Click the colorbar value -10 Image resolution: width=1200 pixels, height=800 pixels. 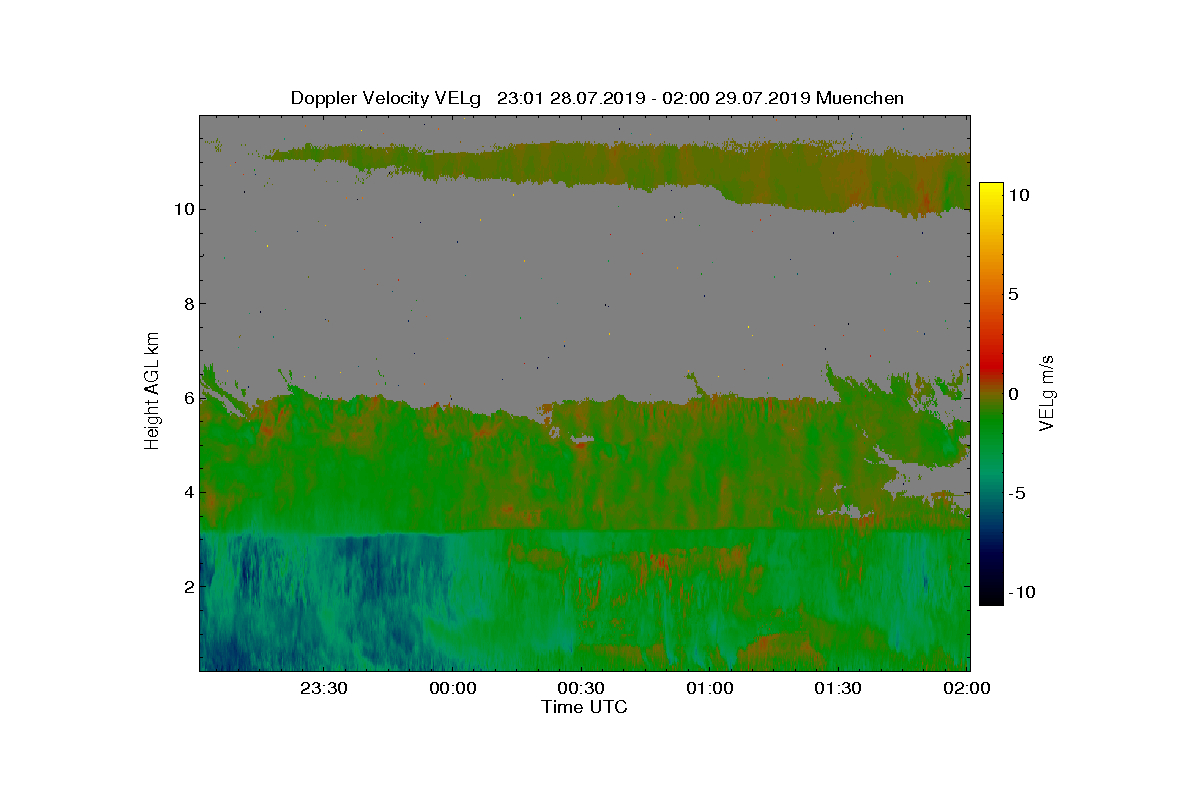tap(1021, 592)
